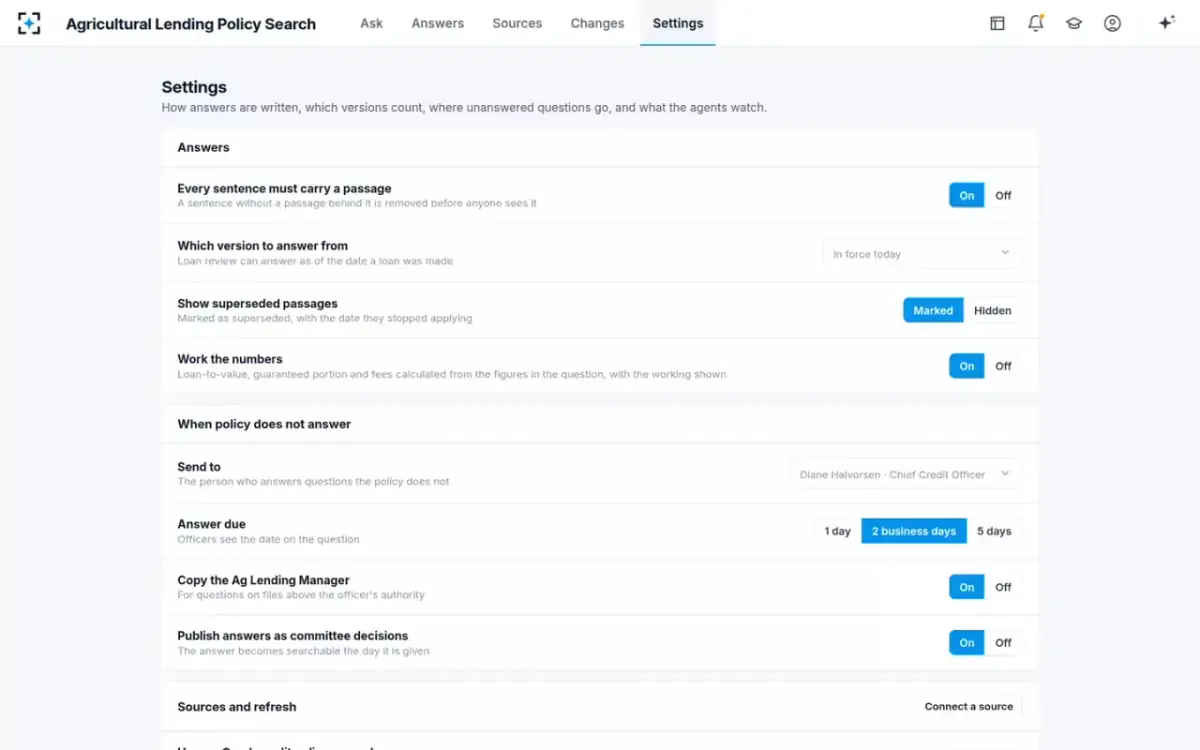The width and height of the screenshot is (1200, 750).
Task: Set superseded passages to Marked
Action: pyautogui.click(x=933, y=310)
